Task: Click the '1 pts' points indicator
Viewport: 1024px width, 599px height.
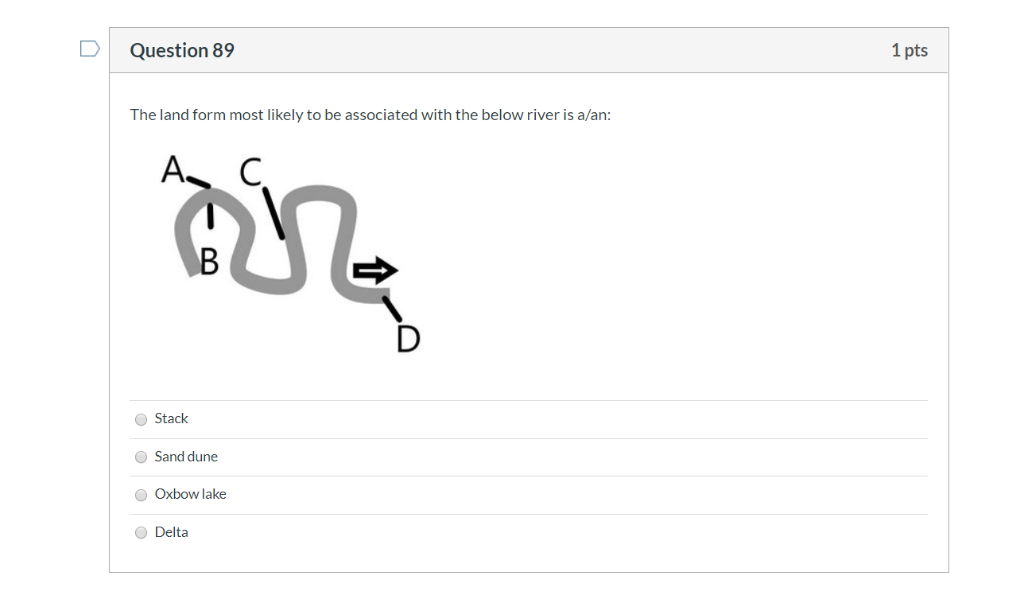Action: [909, 50]
